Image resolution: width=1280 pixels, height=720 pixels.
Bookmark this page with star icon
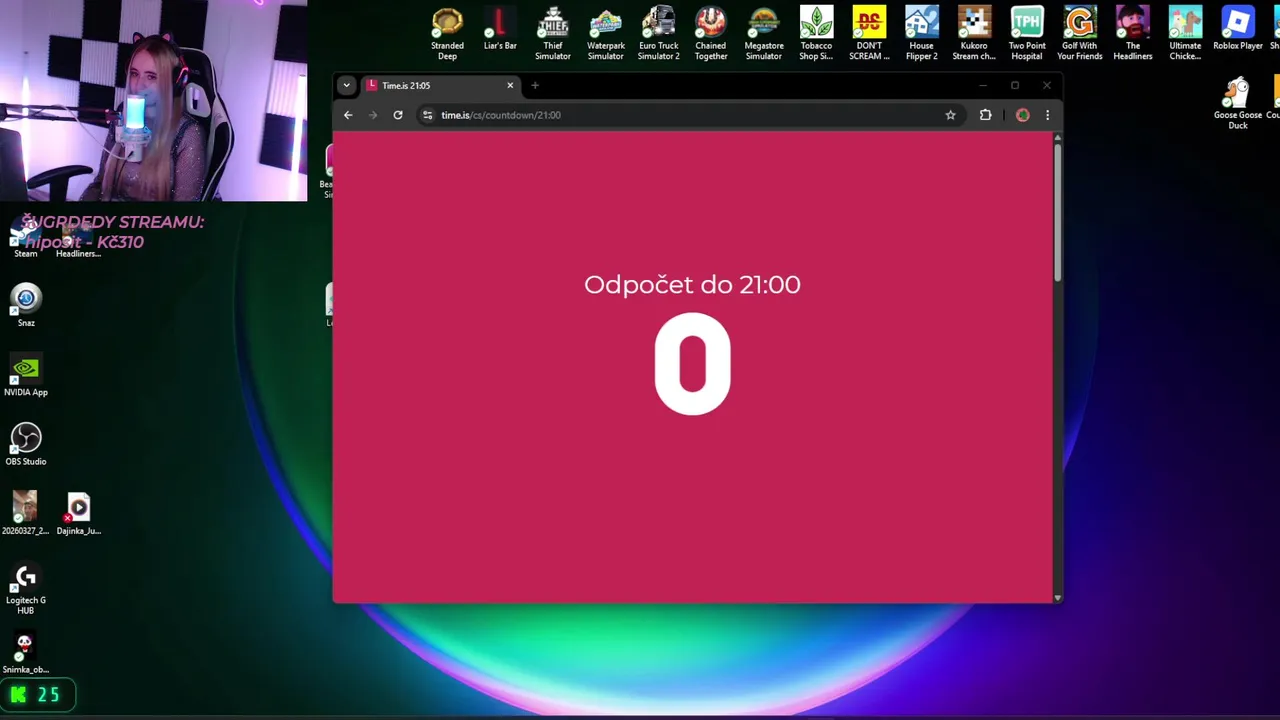pyautogui.click(x=950, y=115)
